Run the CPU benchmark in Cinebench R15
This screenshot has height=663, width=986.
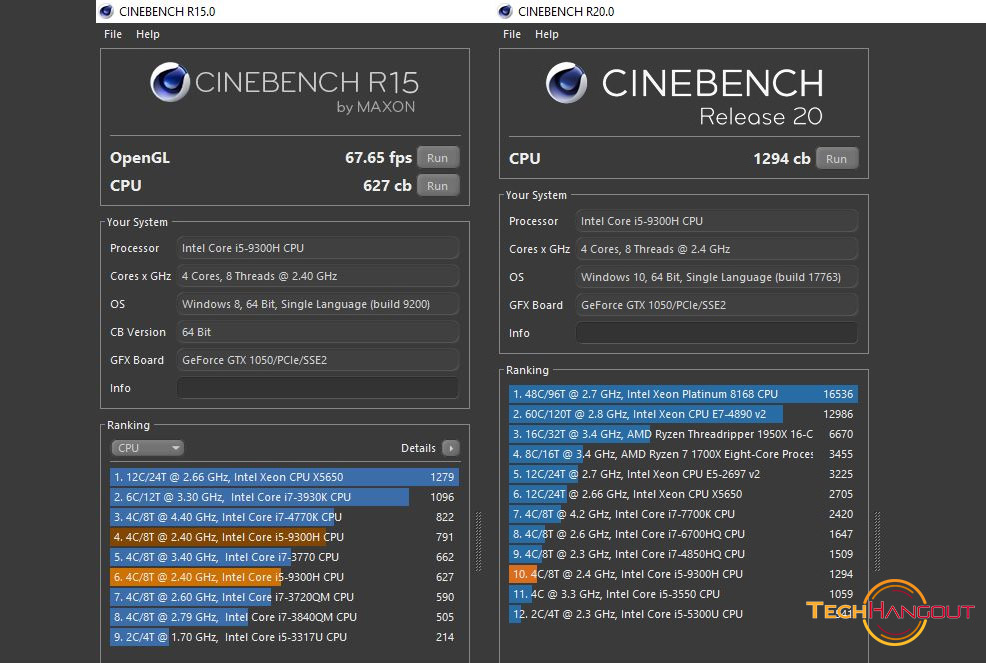(438, 186)
